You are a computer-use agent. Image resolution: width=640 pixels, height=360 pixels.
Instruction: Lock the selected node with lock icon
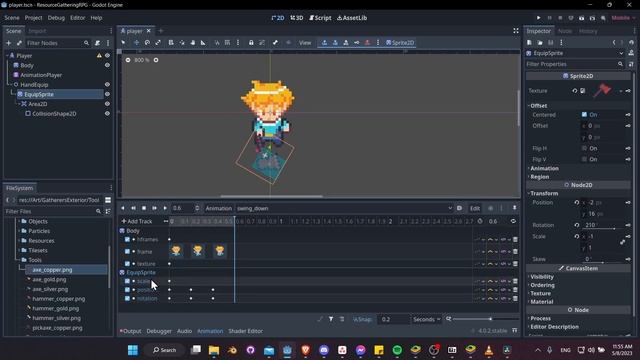point(251,43)
